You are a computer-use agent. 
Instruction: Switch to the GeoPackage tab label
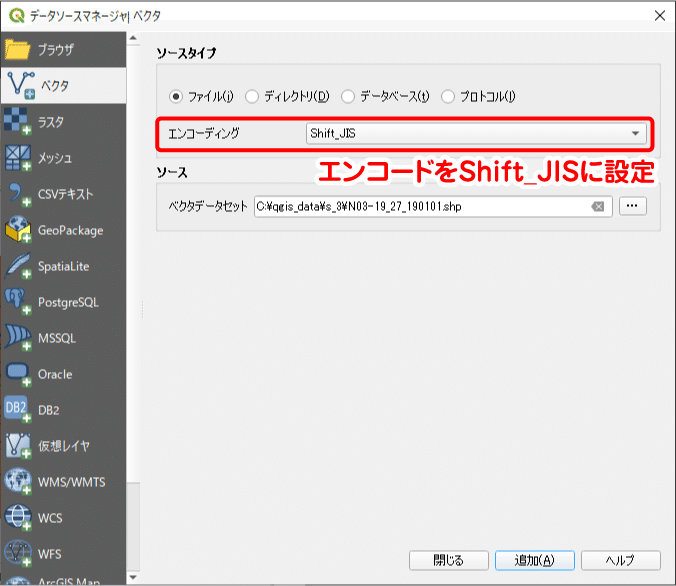[71, 230]
